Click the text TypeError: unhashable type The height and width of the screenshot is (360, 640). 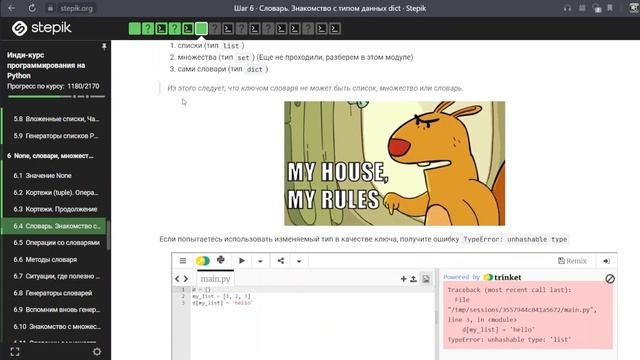coord(516,240)
